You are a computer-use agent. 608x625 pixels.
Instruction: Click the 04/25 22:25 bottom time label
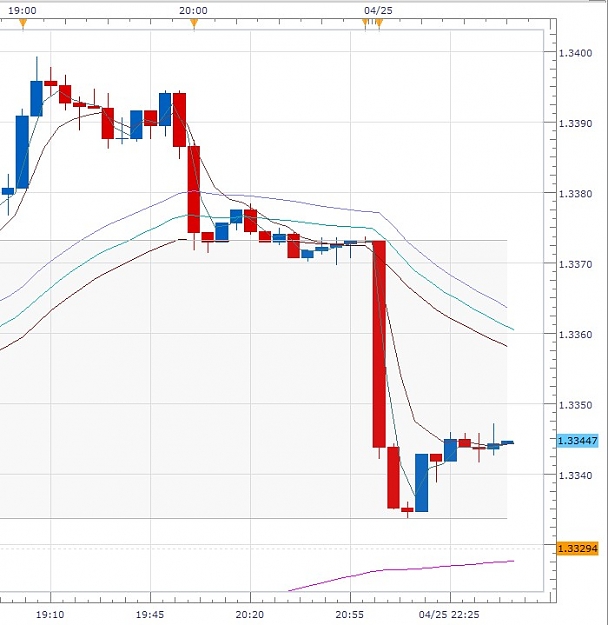coord(449,615)
